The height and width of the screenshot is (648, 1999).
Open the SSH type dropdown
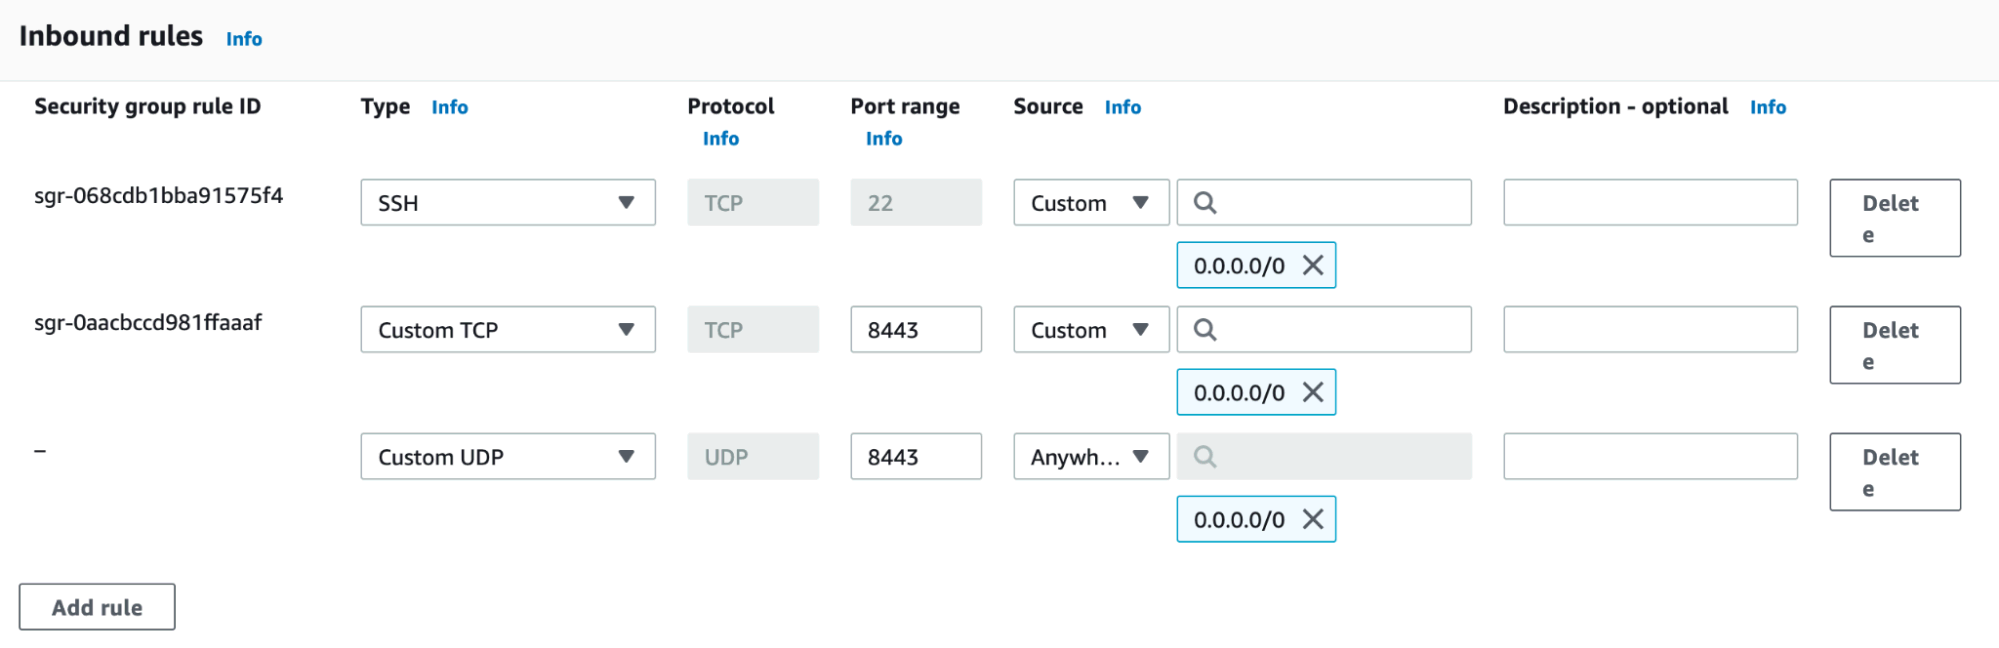coord(508,203)
